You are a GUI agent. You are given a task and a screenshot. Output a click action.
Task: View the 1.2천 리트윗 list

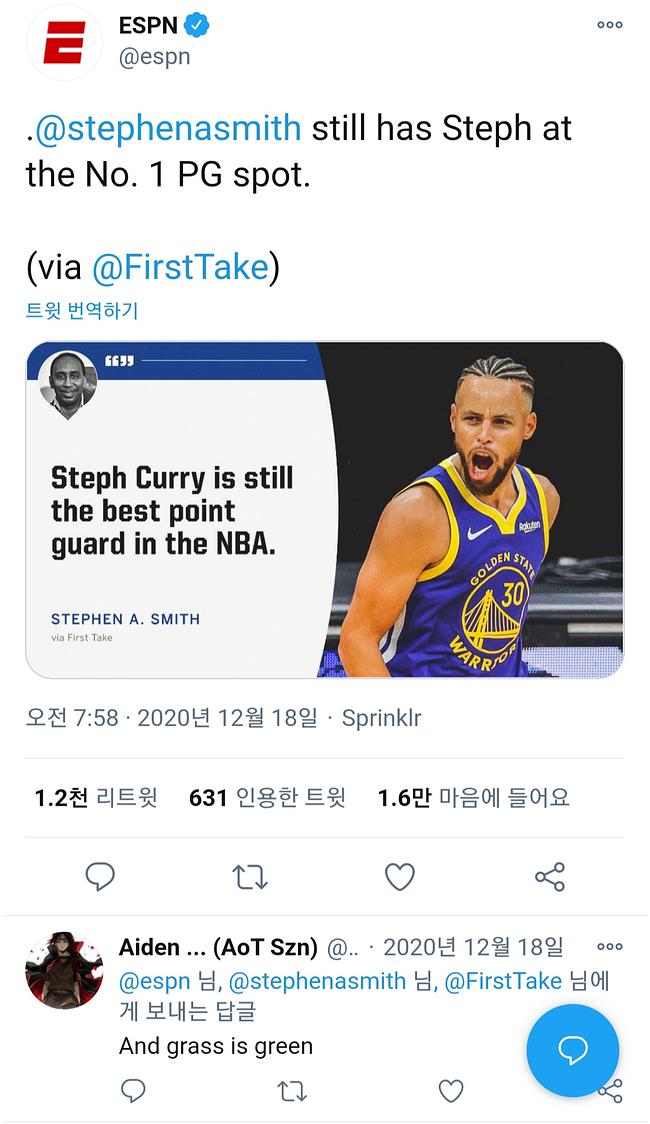pos(96,798)
